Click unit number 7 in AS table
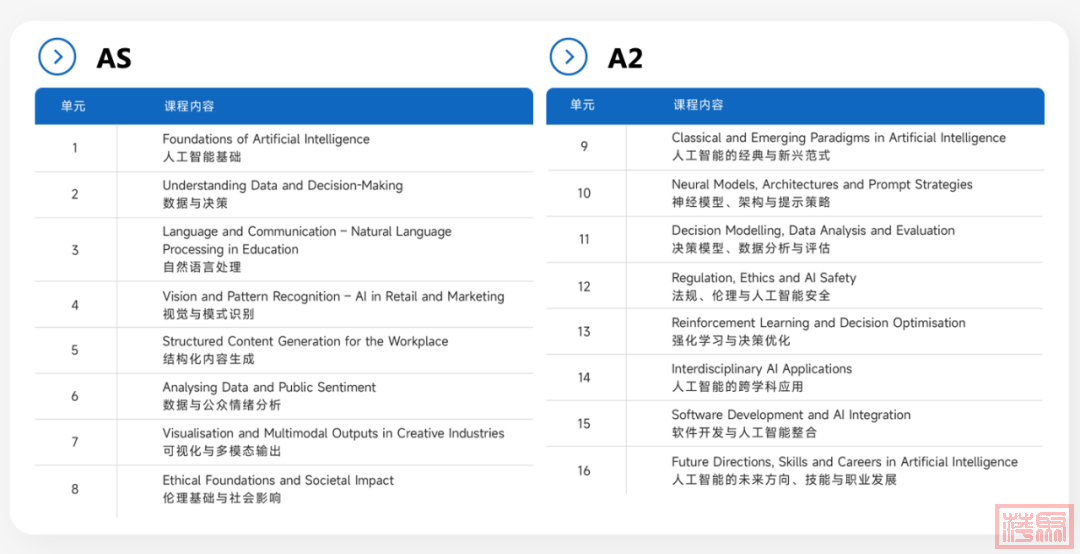The width and height of the screenshot is (1080, 554). 74,442
